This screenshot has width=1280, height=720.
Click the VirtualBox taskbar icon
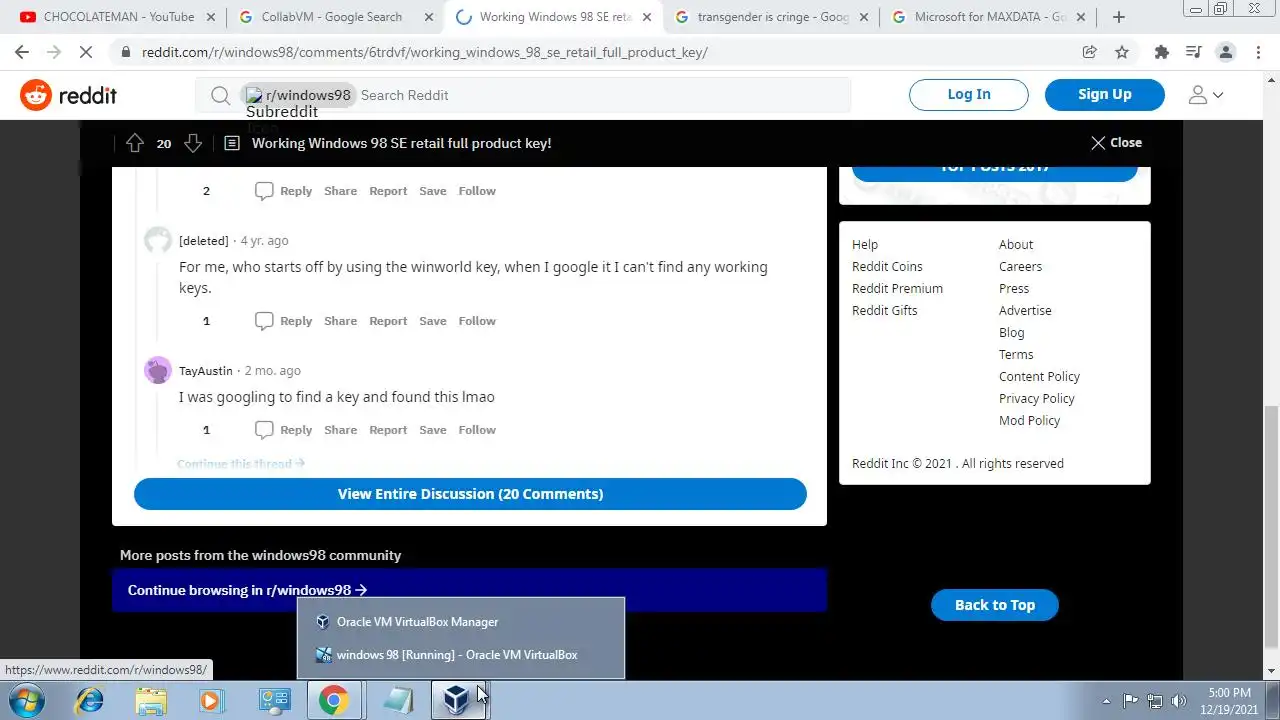[457, 700]
